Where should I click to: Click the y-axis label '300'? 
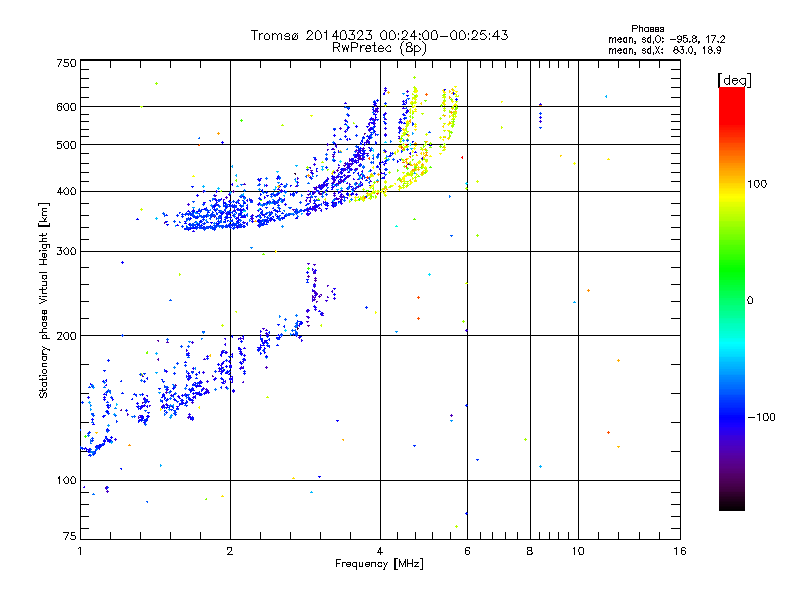(66, 251)
